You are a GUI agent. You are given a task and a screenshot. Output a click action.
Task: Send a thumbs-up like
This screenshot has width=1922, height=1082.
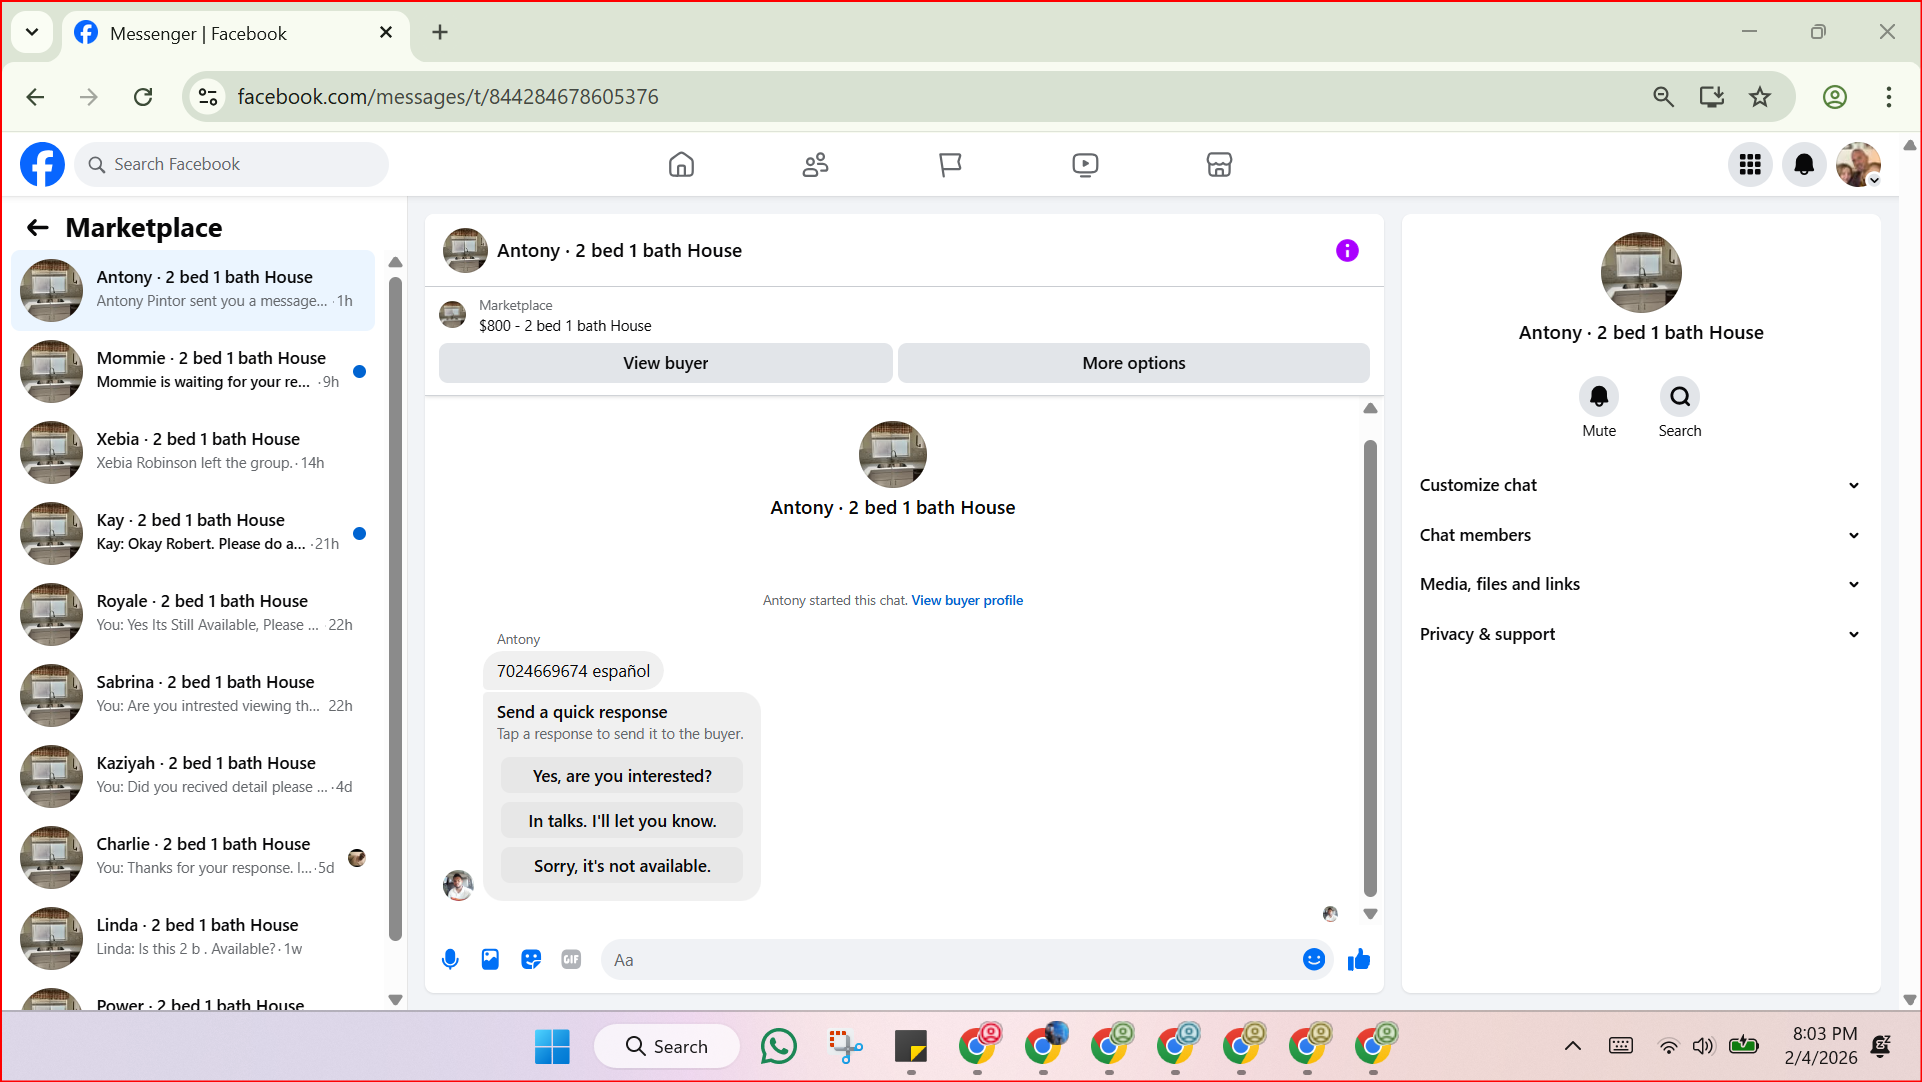[x=1358, y=960]
